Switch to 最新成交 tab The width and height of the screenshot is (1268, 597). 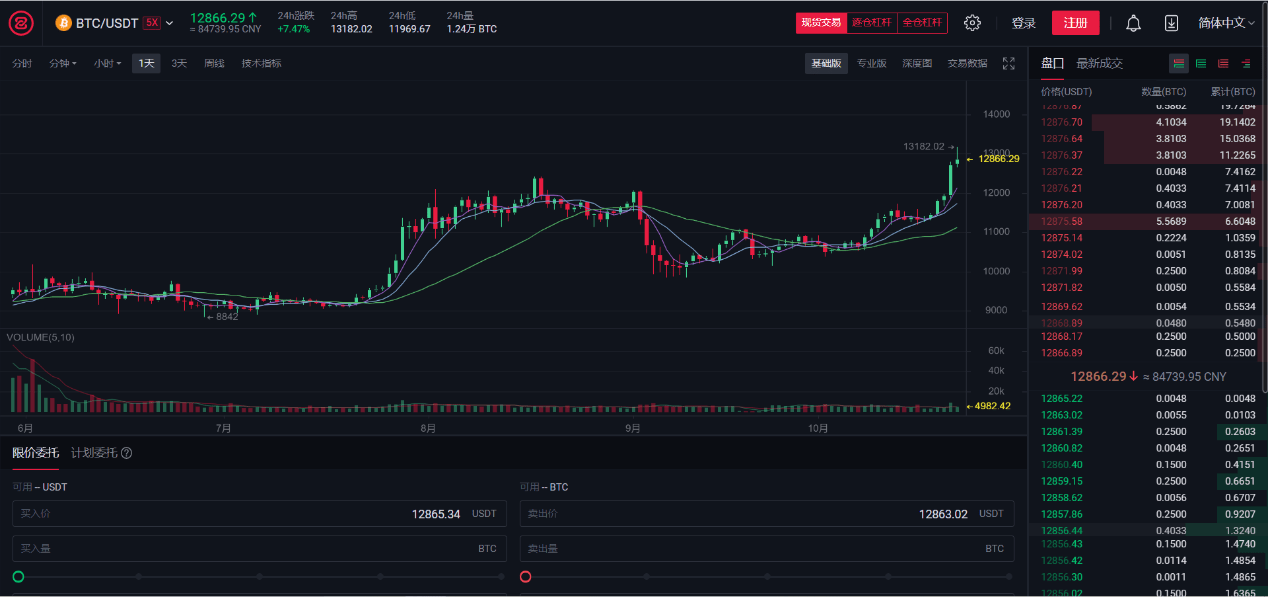(x=1099, y=63)
